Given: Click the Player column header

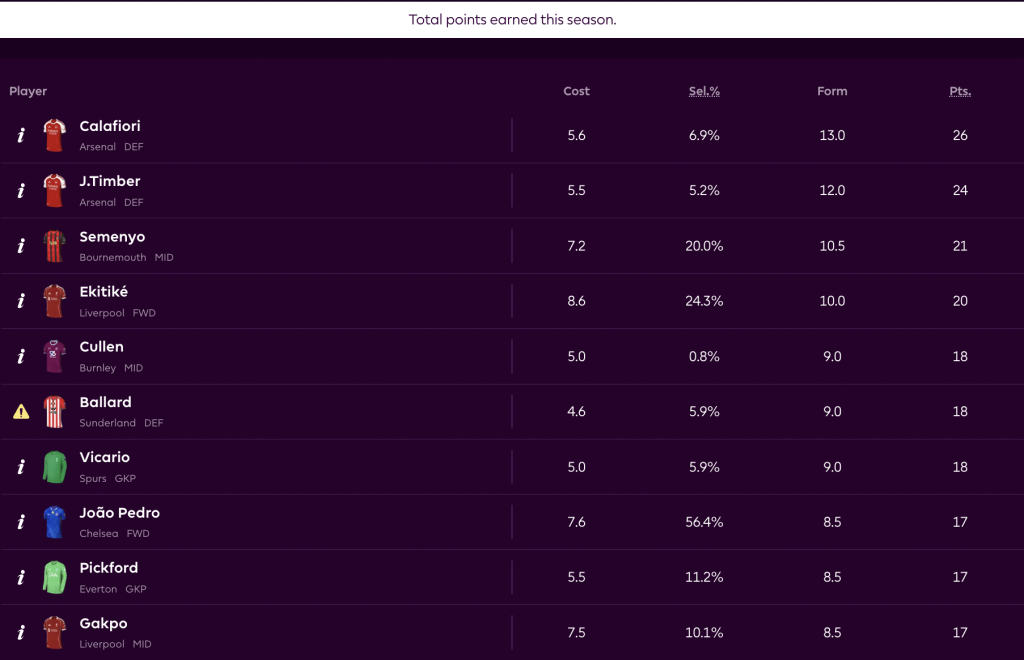Looking at the screenshot, I should click(28, 91).
